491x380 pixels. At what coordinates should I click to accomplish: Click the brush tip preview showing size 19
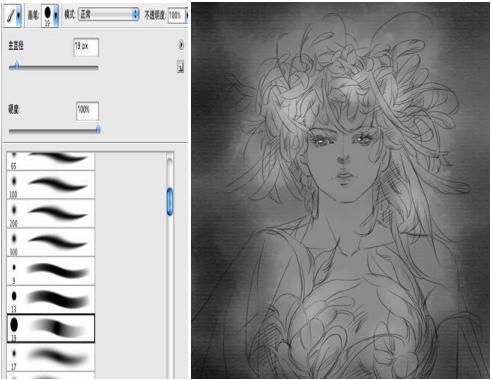(x=47, y=15)
